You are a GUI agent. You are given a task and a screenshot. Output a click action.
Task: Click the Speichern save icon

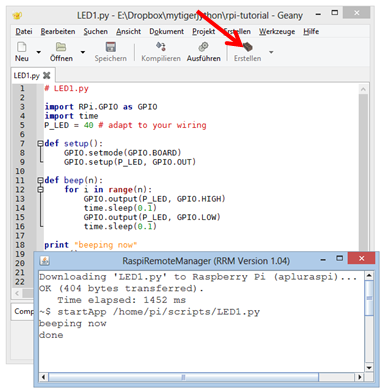coord(110,47)
